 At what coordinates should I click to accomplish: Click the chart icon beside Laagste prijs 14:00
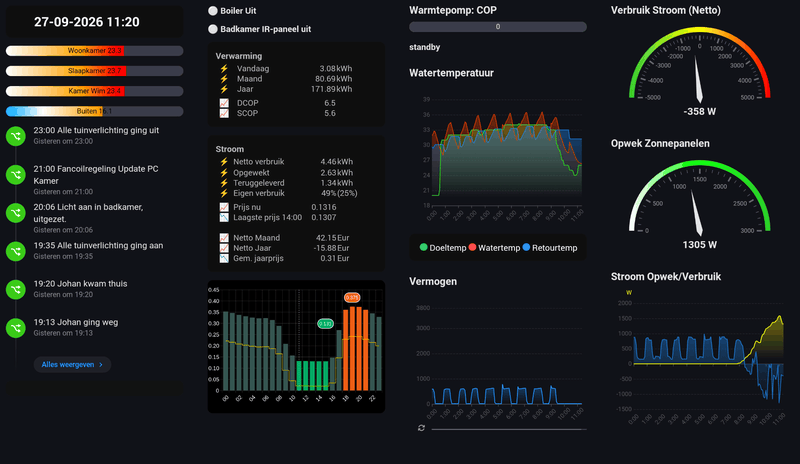pyautogui.click(x=224, y=217)
